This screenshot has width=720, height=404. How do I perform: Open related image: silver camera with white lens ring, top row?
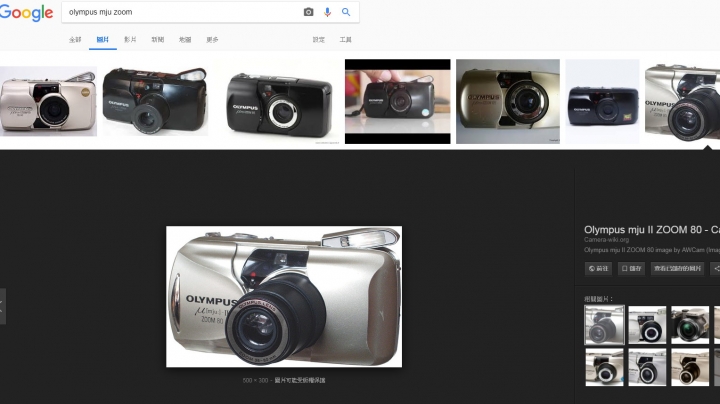(647, 325)
